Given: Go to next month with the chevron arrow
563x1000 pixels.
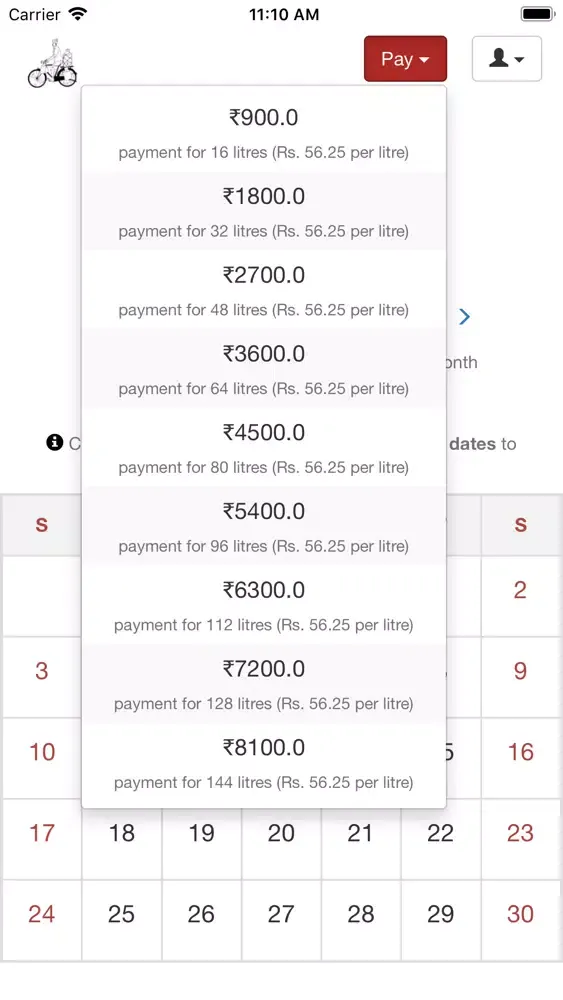Looking at the screenshot, I should tap(465, 316).
